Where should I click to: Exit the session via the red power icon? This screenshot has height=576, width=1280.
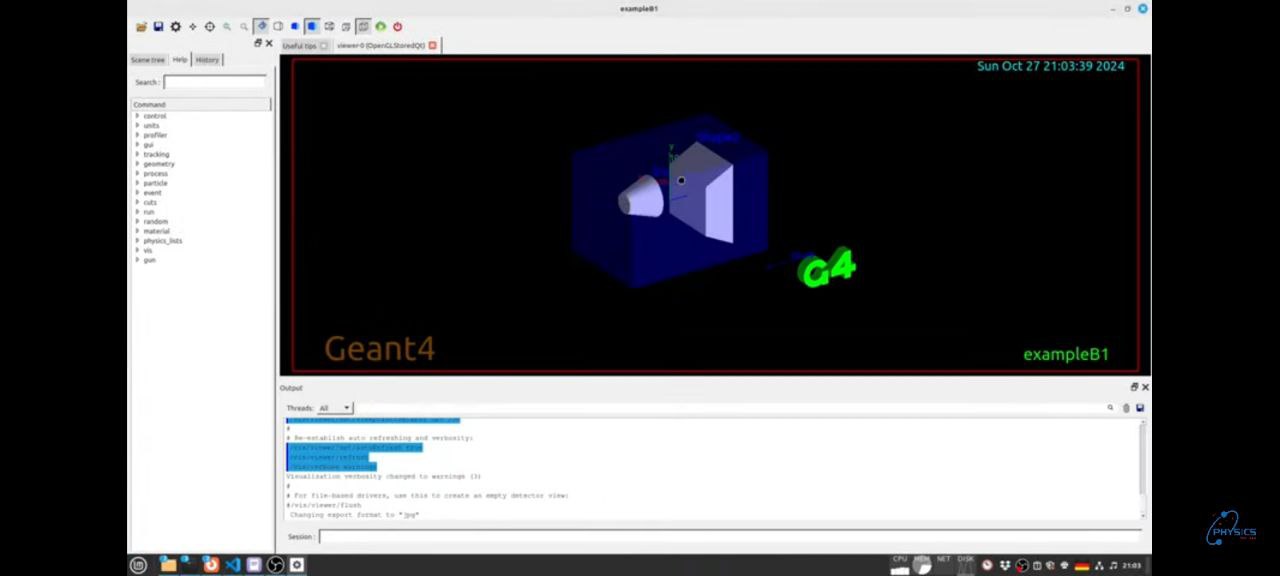pyautogui.click(x=397, y=27)
